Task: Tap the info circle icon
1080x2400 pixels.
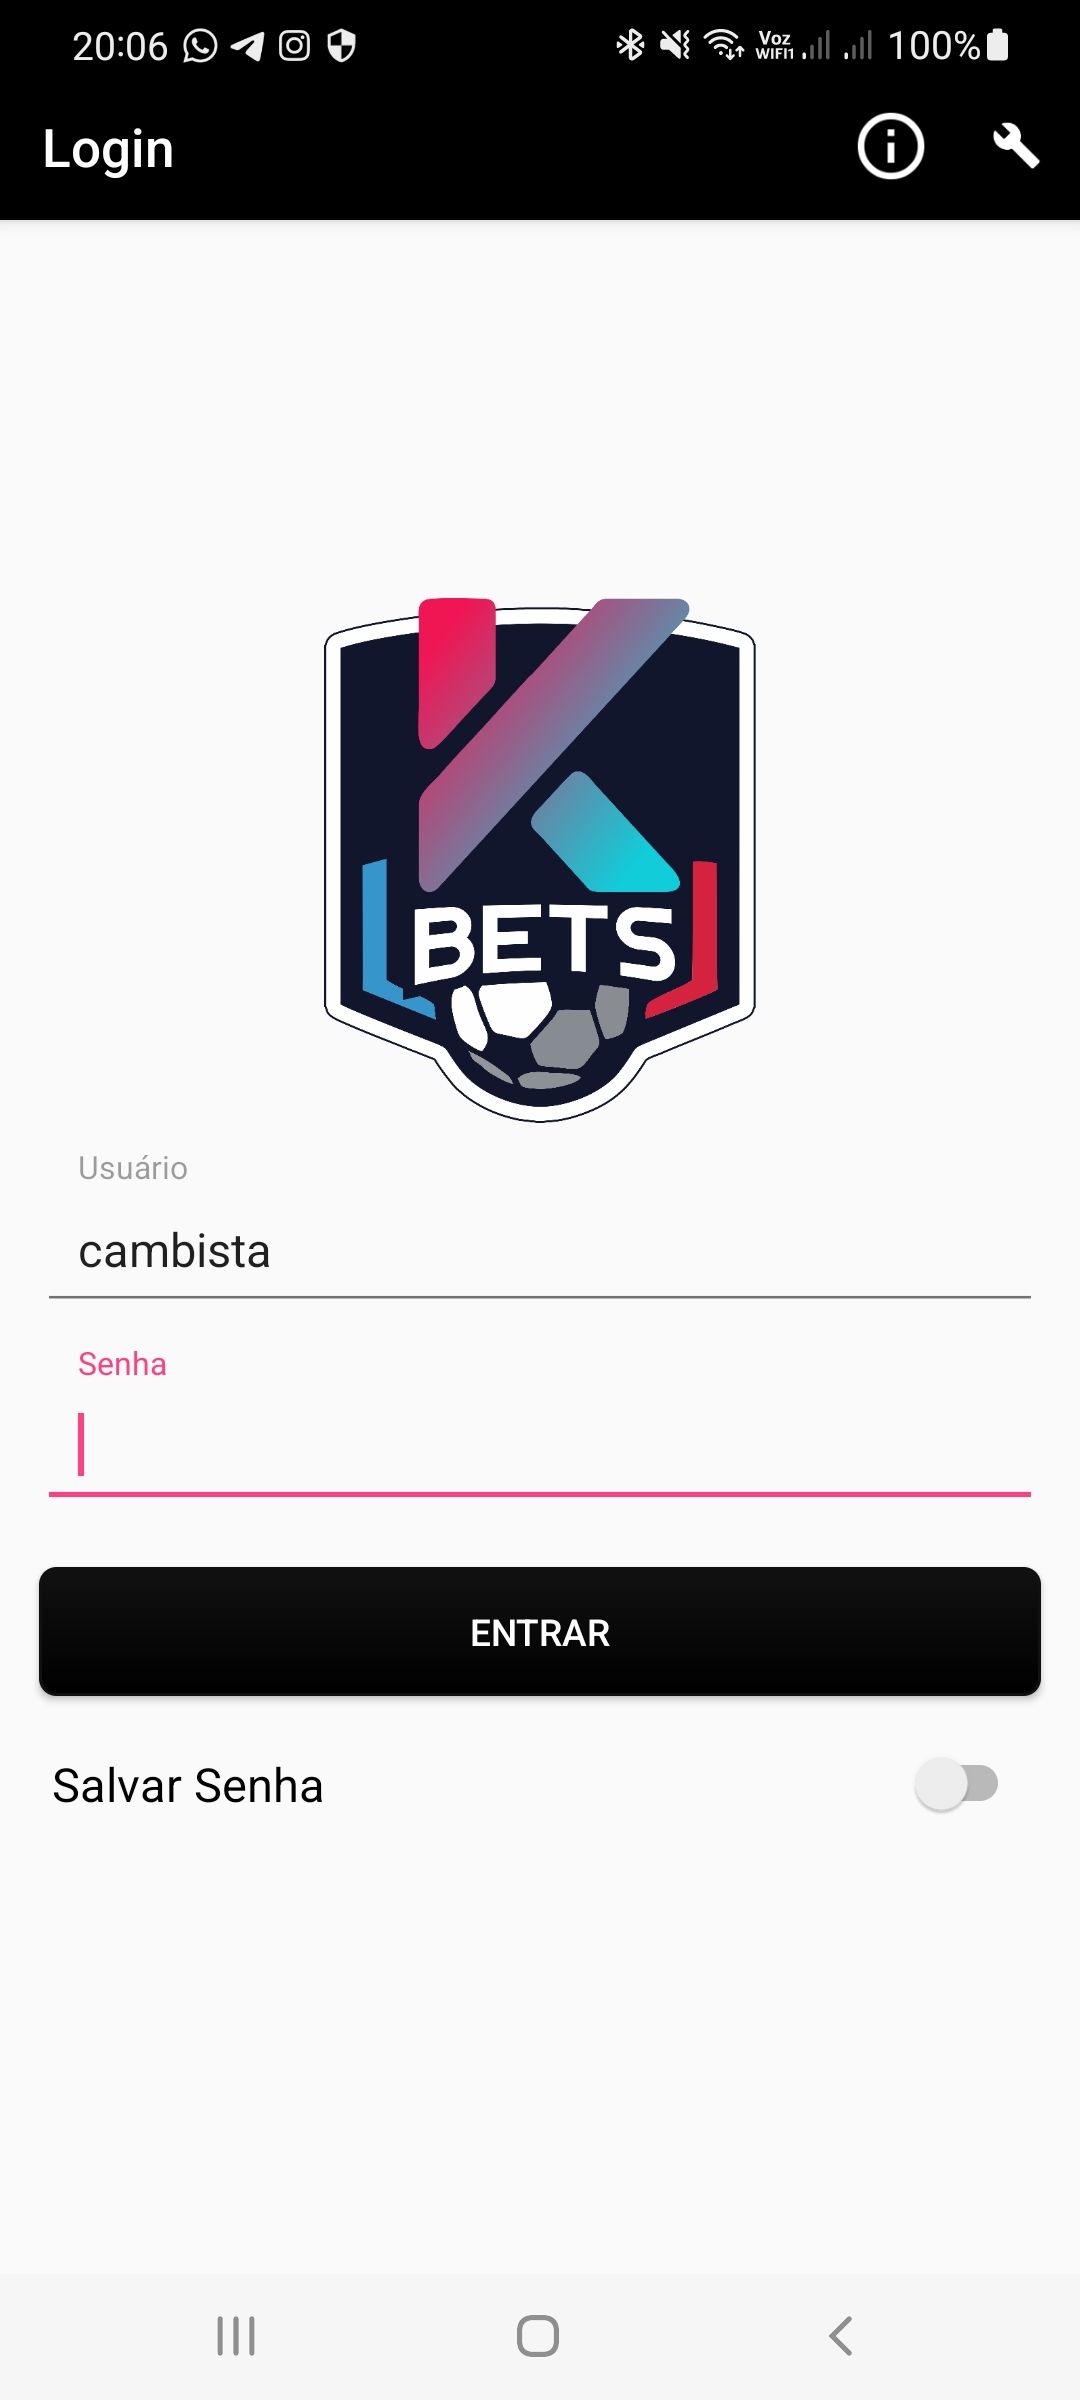Action: pyautogui.click(x=890, y=147)
